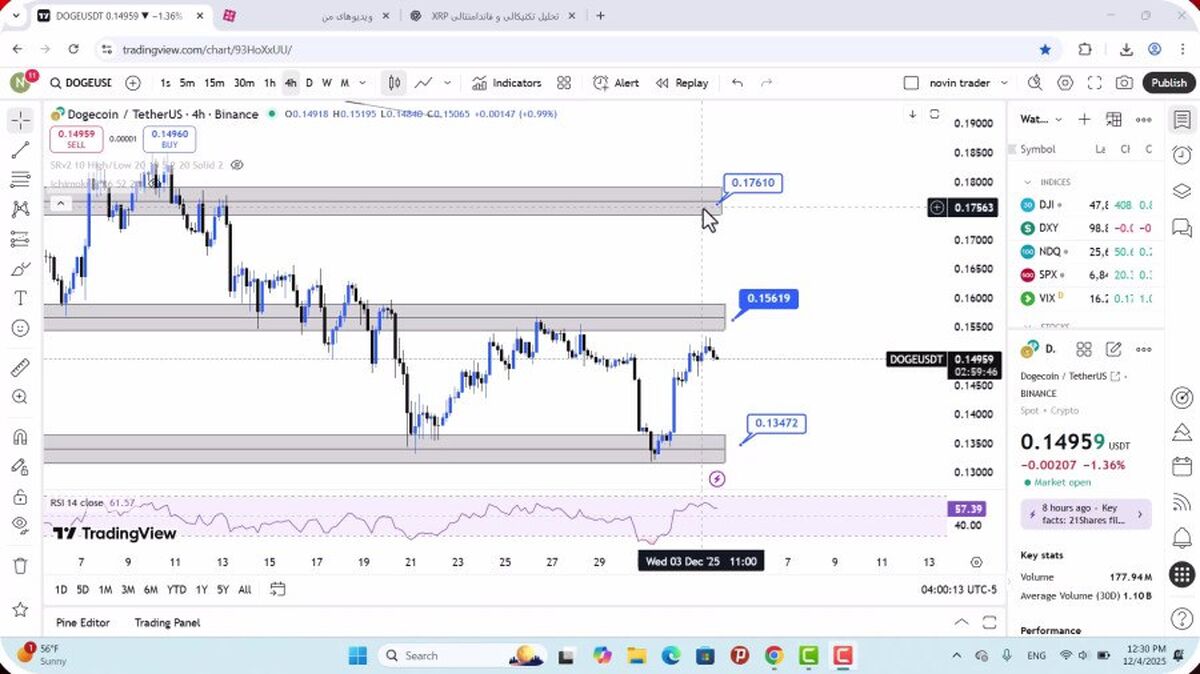
Task: Open the alerts alarm clock panel
Action: click(1182, 155)
